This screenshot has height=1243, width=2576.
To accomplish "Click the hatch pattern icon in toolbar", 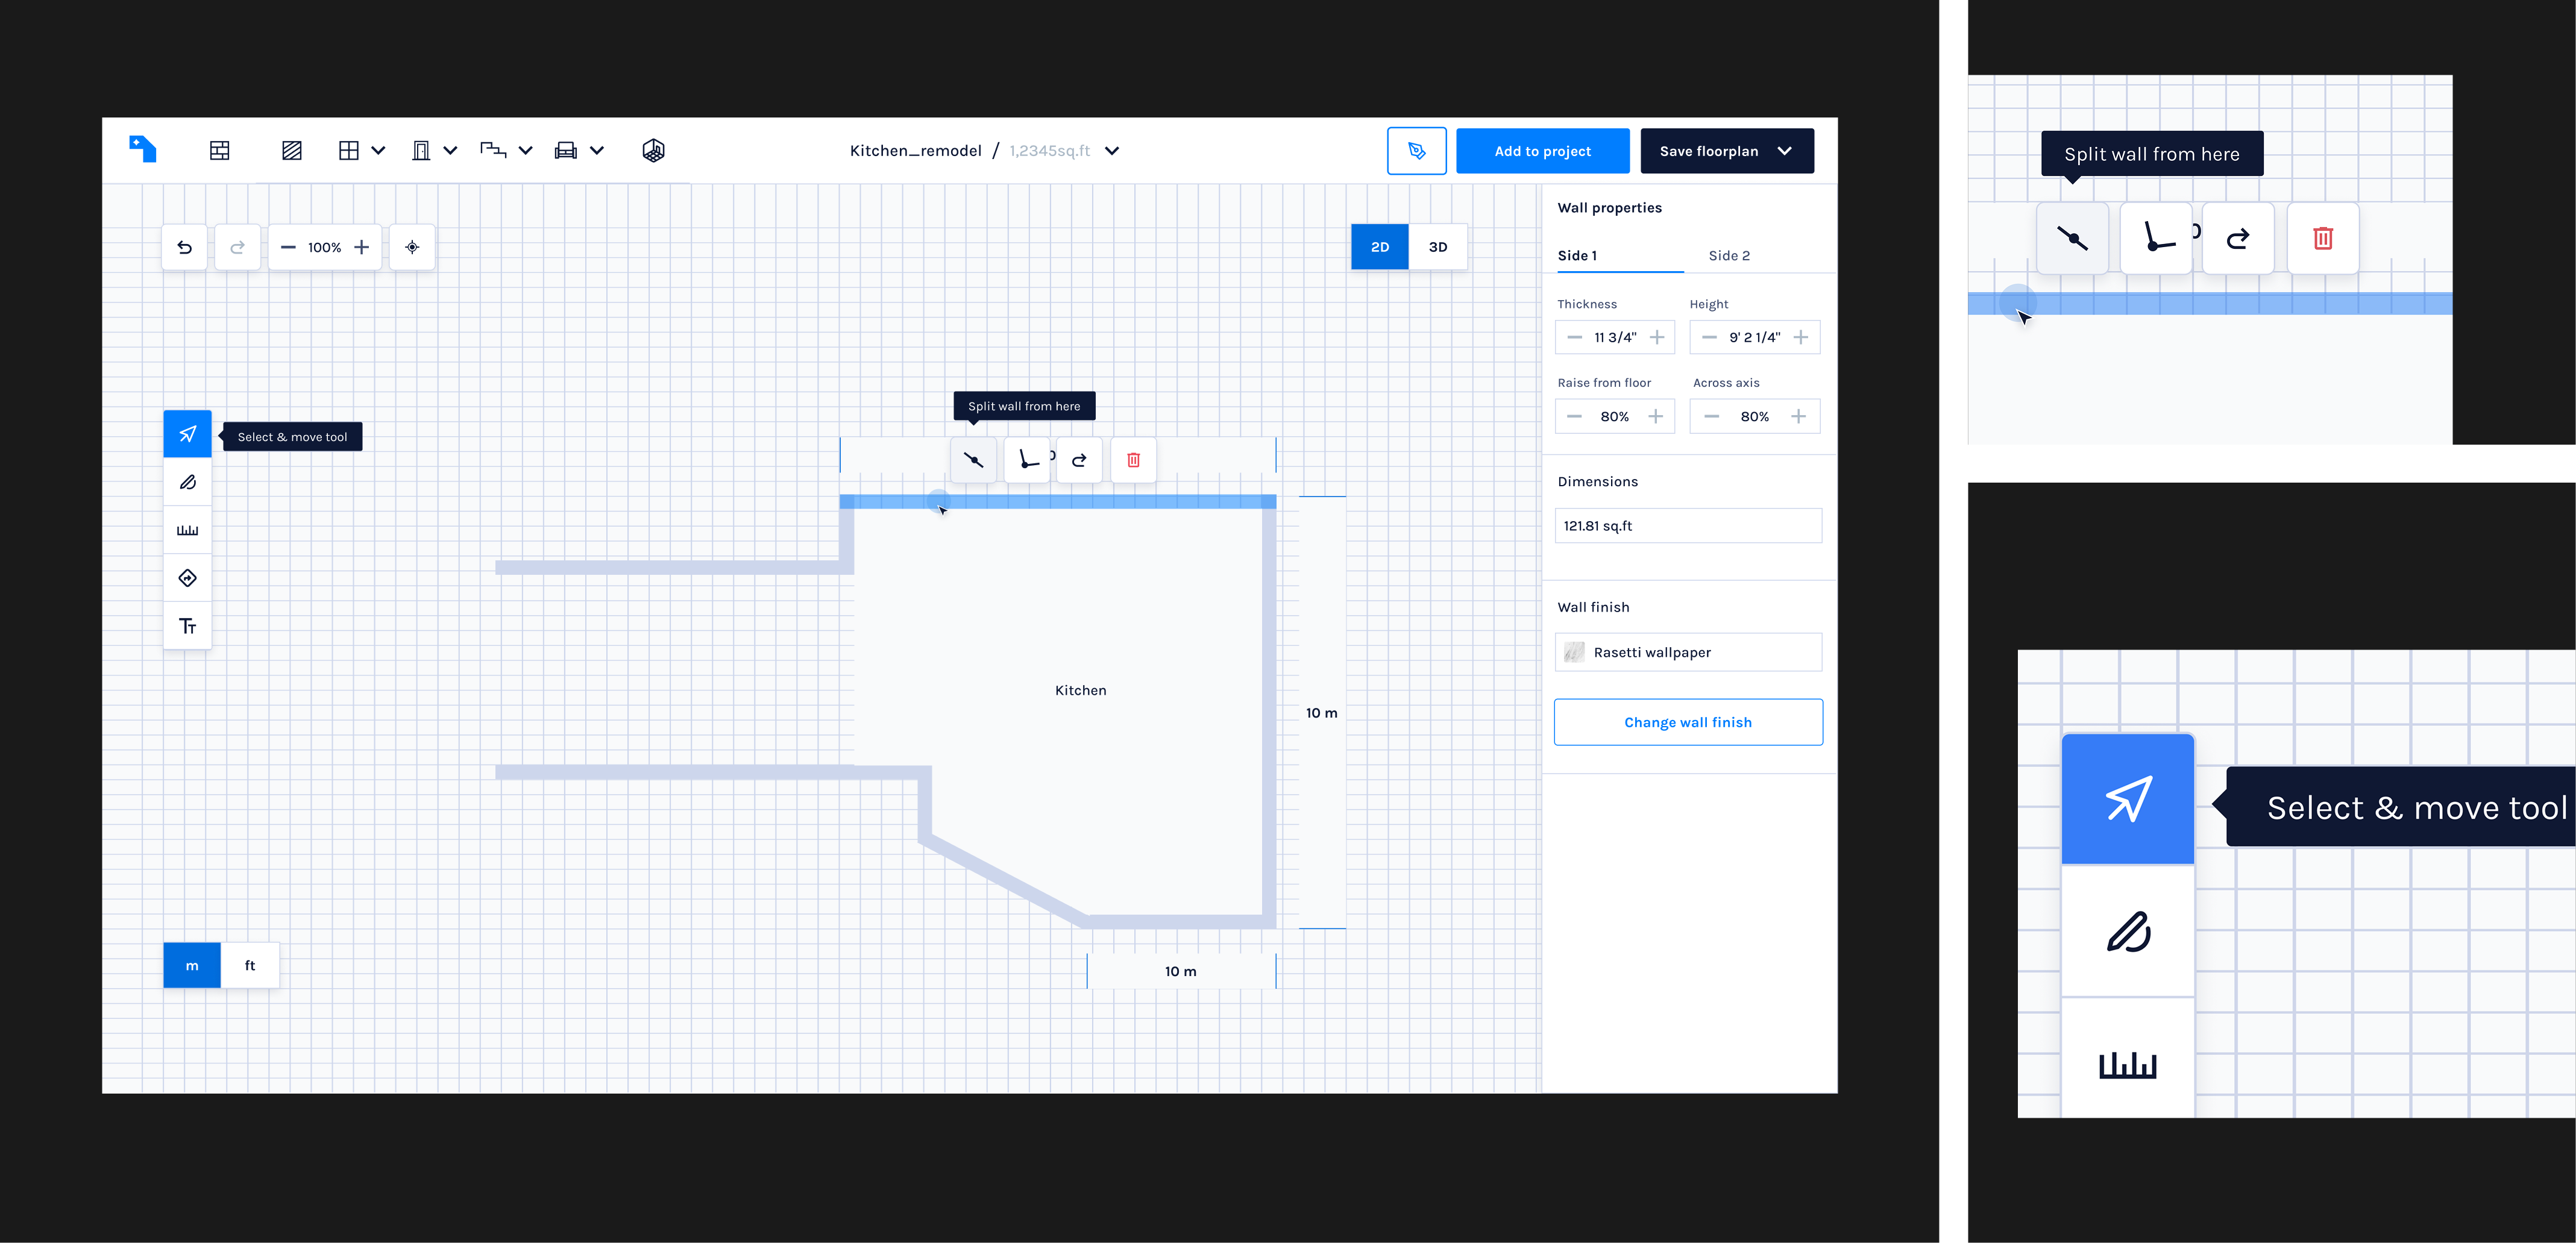I will point(292,151).
